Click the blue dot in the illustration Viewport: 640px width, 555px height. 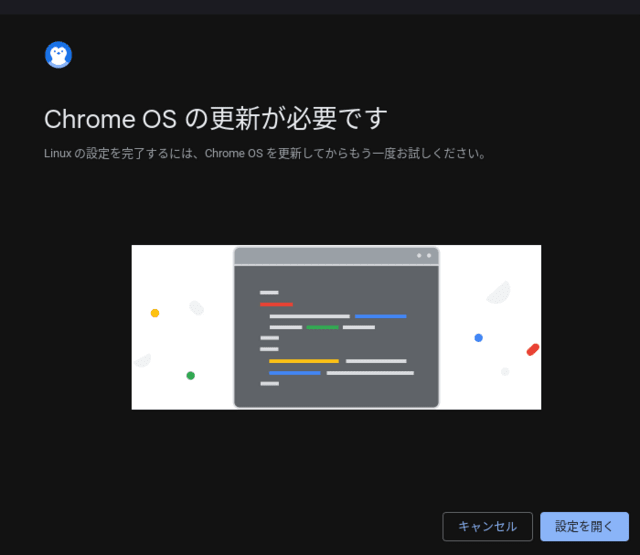point(479,338)
